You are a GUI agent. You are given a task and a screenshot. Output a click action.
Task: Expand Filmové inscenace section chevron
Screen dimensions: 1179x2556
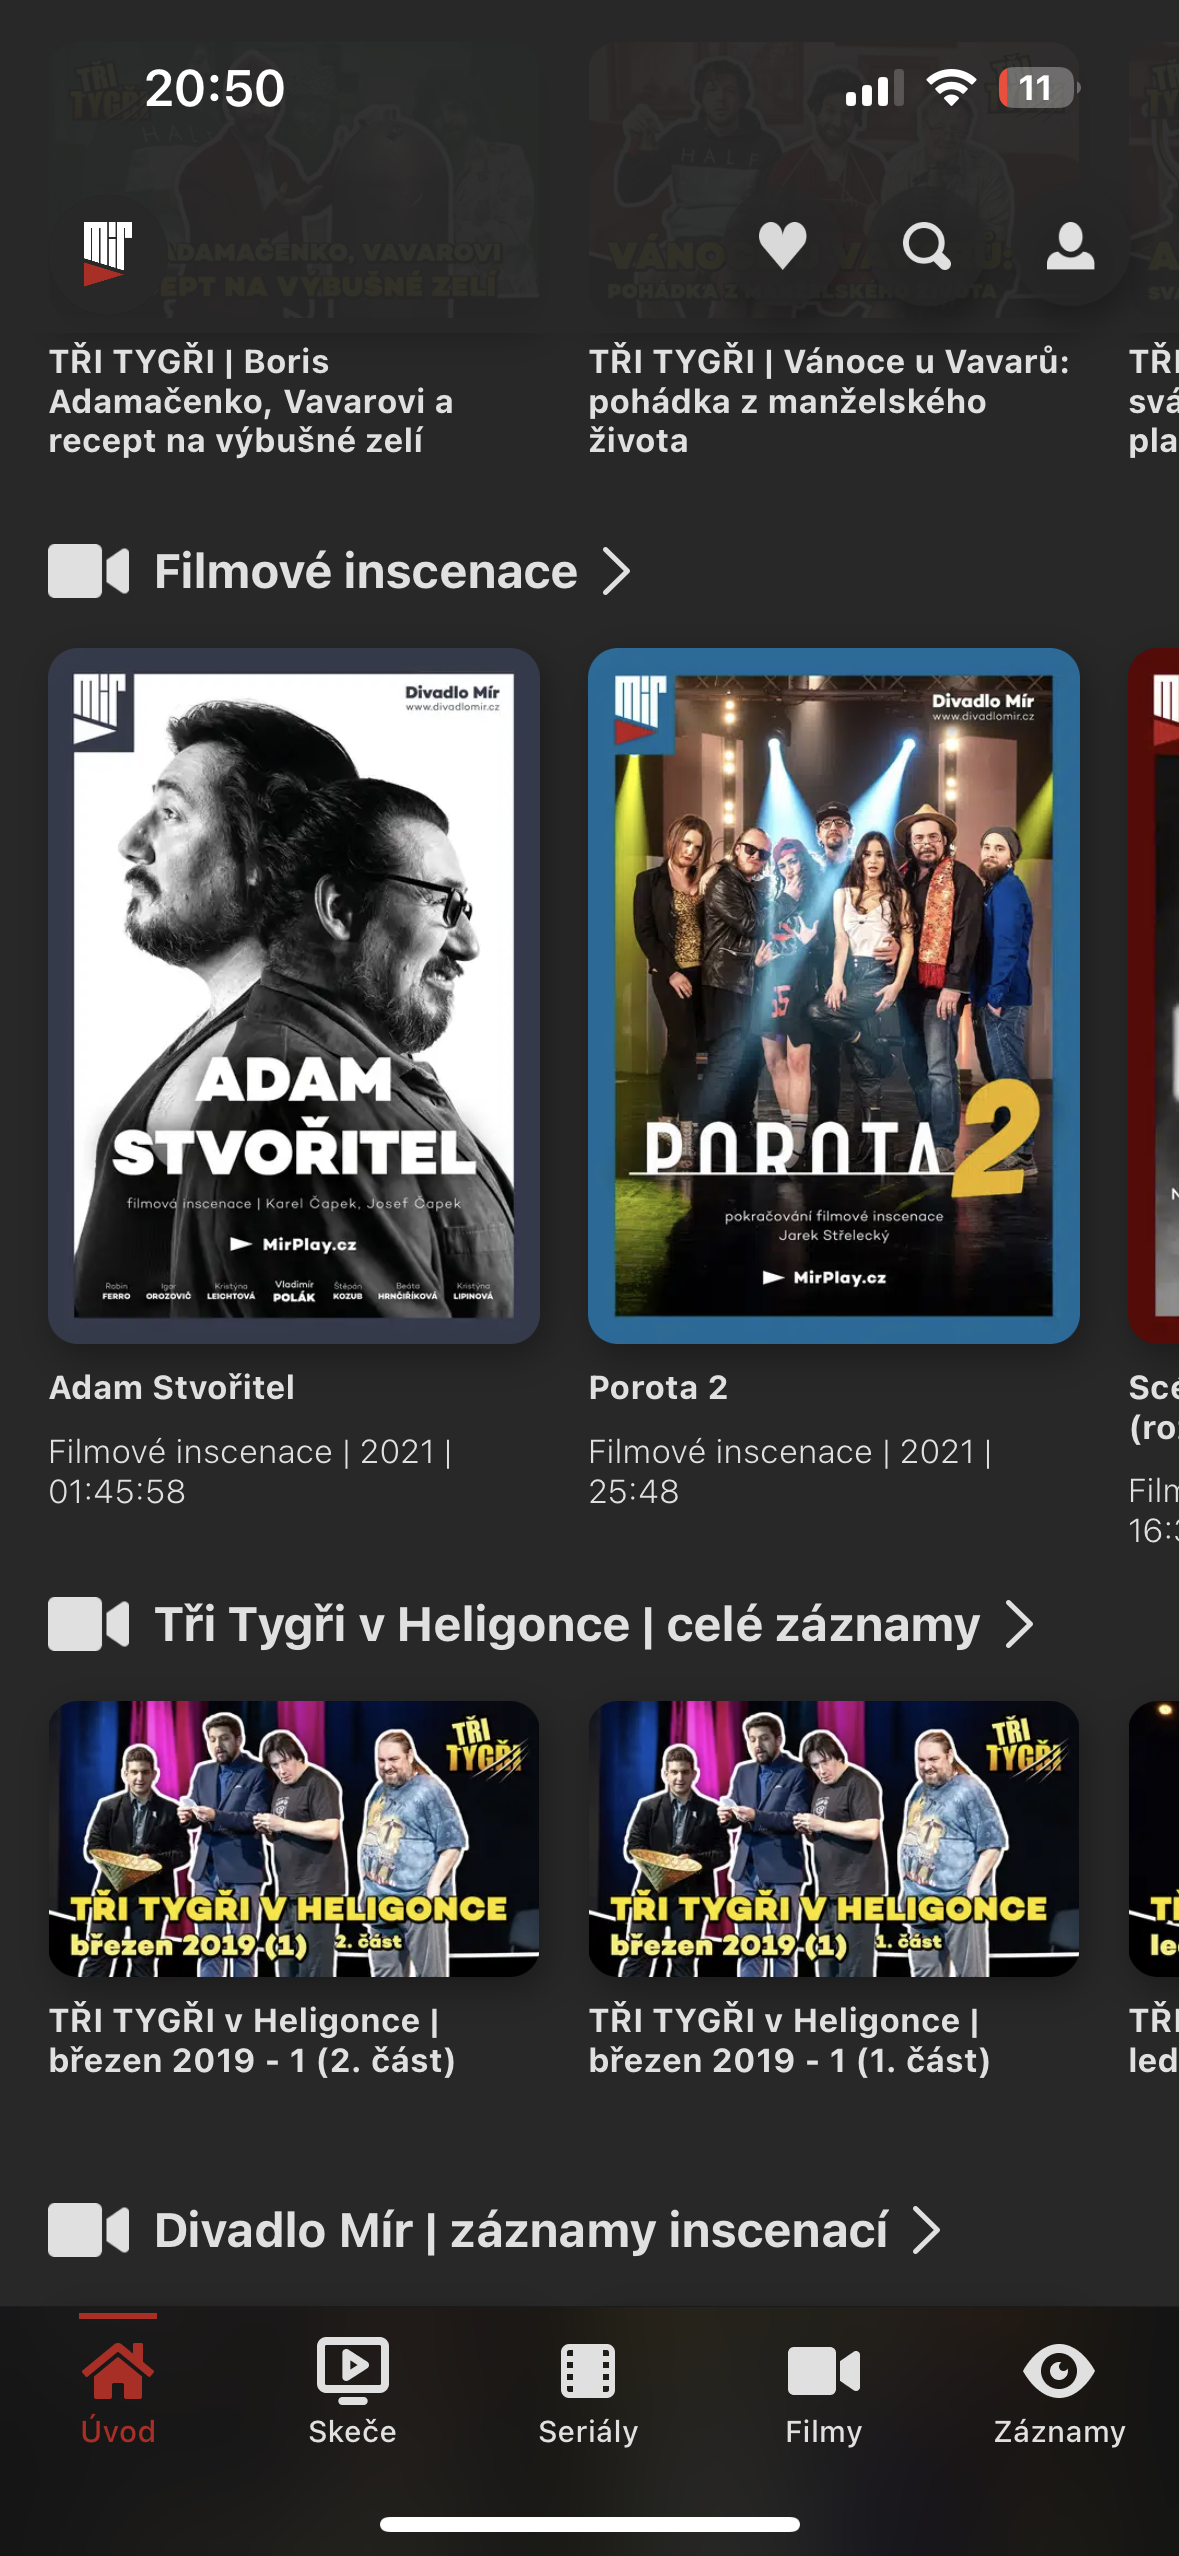tap(616, 572)
